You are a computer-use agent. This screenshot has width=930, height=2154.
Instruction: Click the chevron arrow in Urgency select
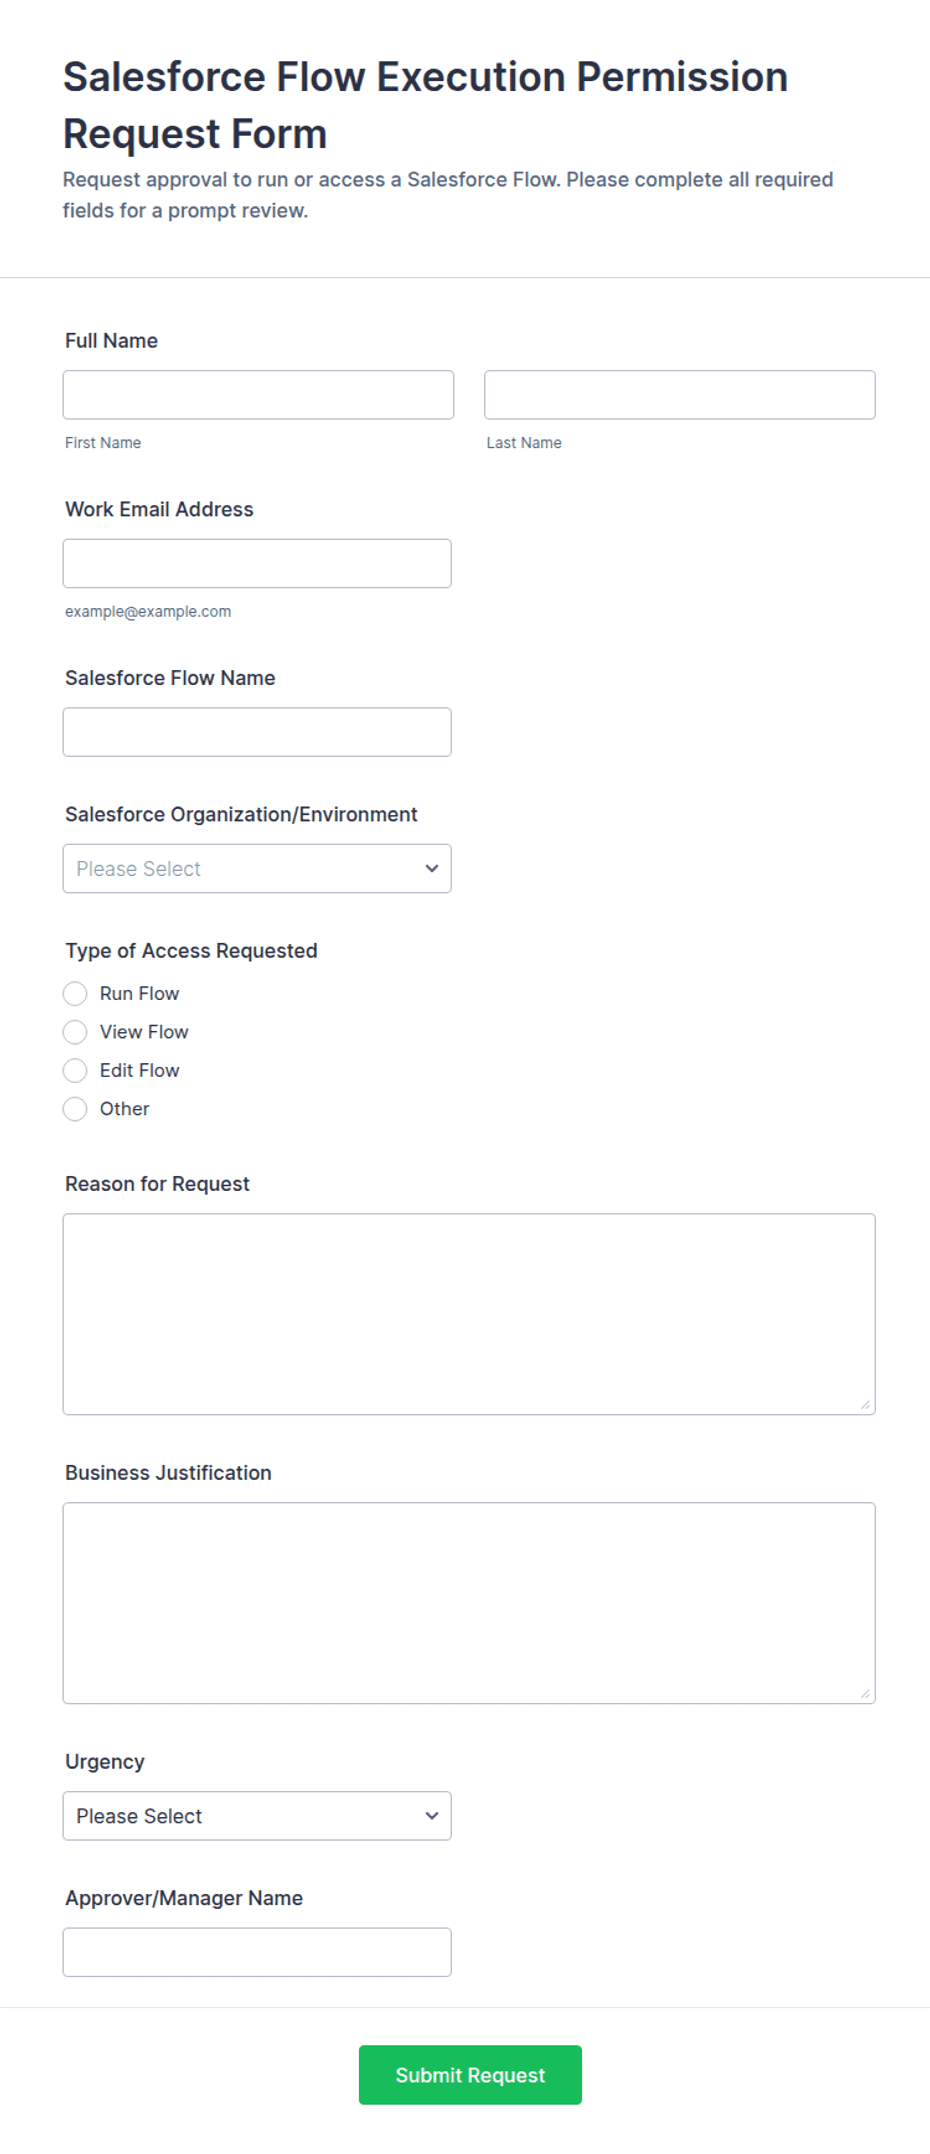tap(432, 1817)
